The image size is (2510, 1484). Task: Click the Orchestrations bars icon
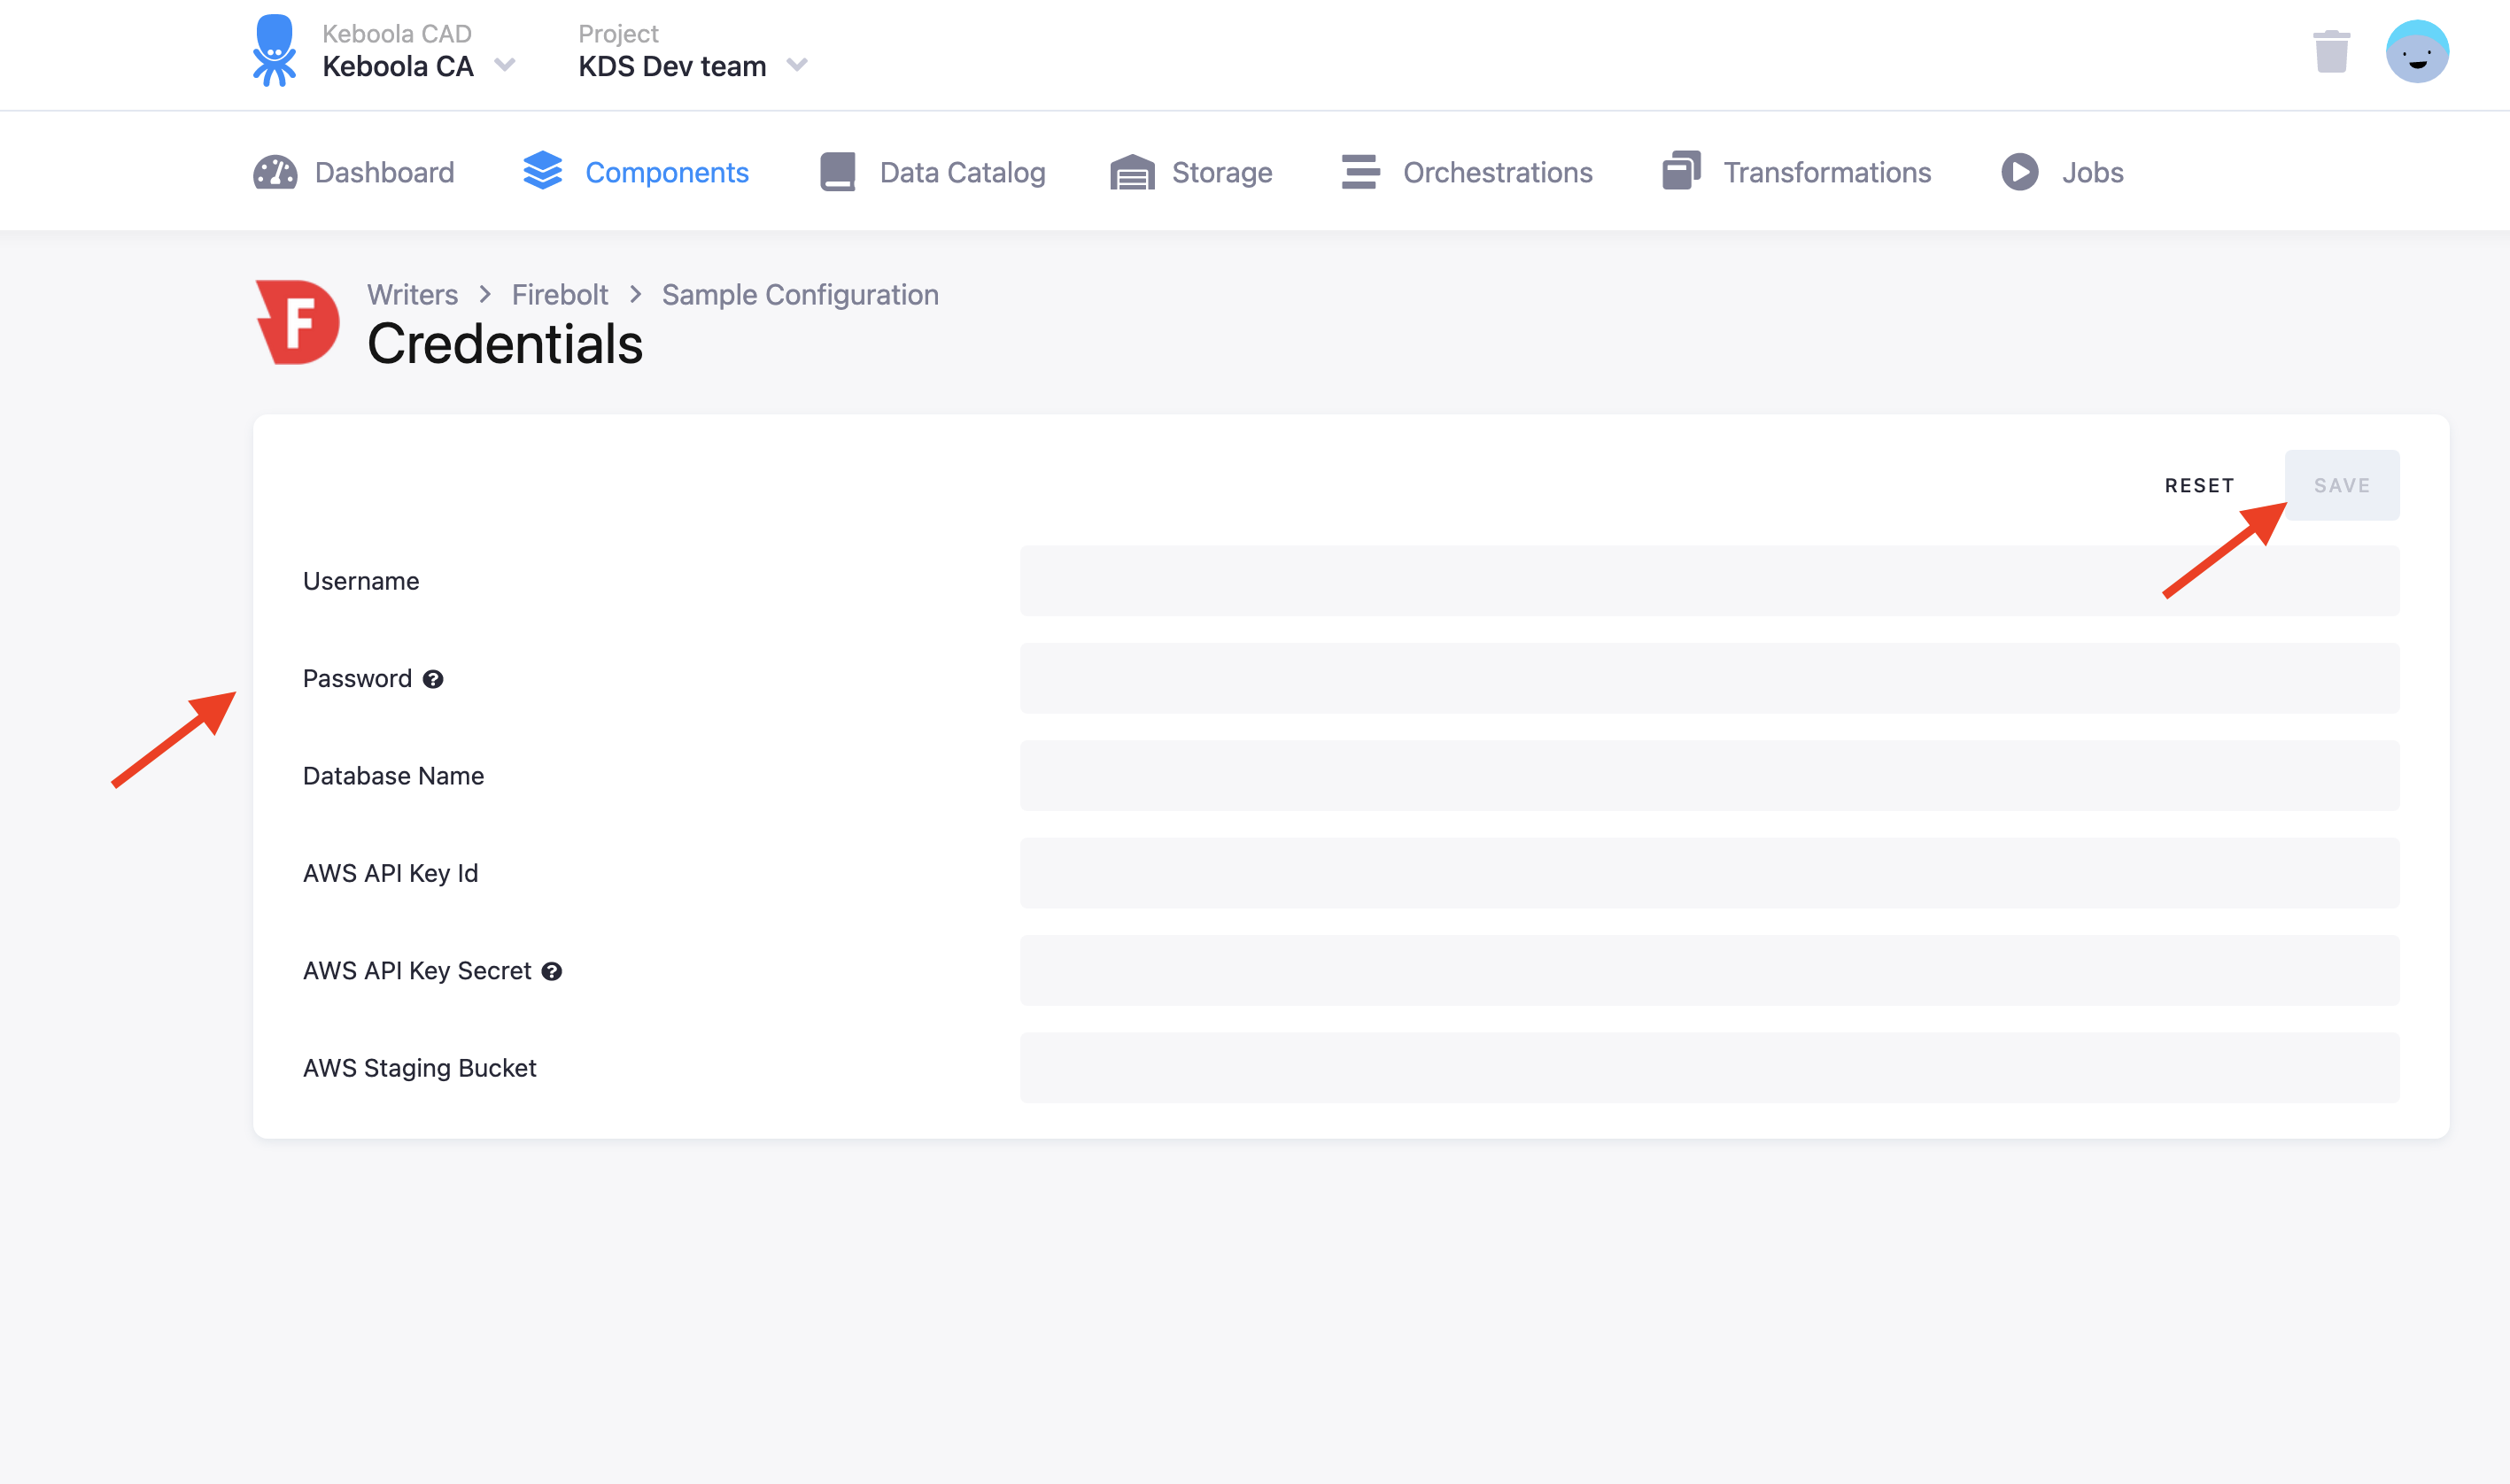1360,171
